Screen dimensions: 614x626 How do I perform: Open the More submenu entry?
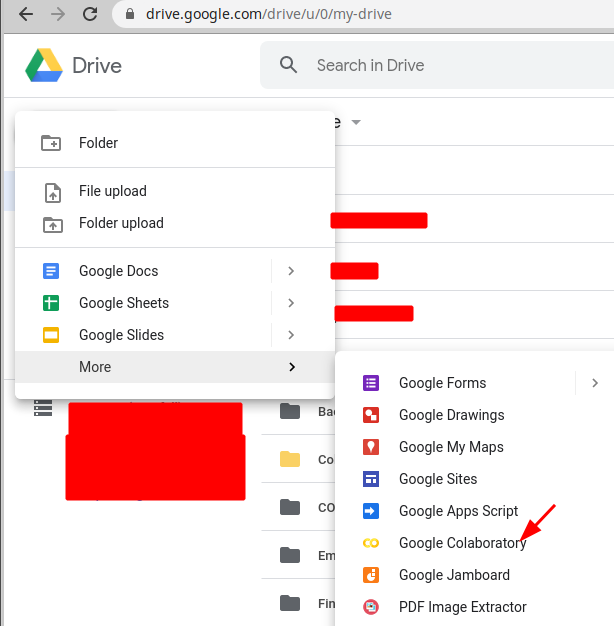175,367
